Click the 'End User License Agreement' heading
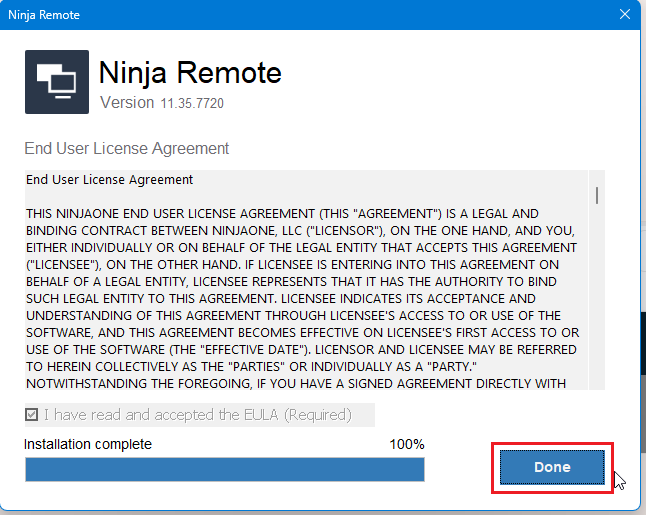 126,148
